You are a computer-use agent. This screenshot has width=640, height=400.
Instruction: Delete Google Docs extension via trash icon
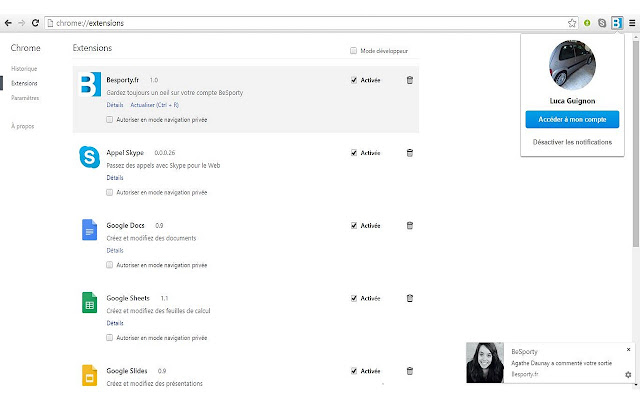pyautogui.click(x=410, y=225)
